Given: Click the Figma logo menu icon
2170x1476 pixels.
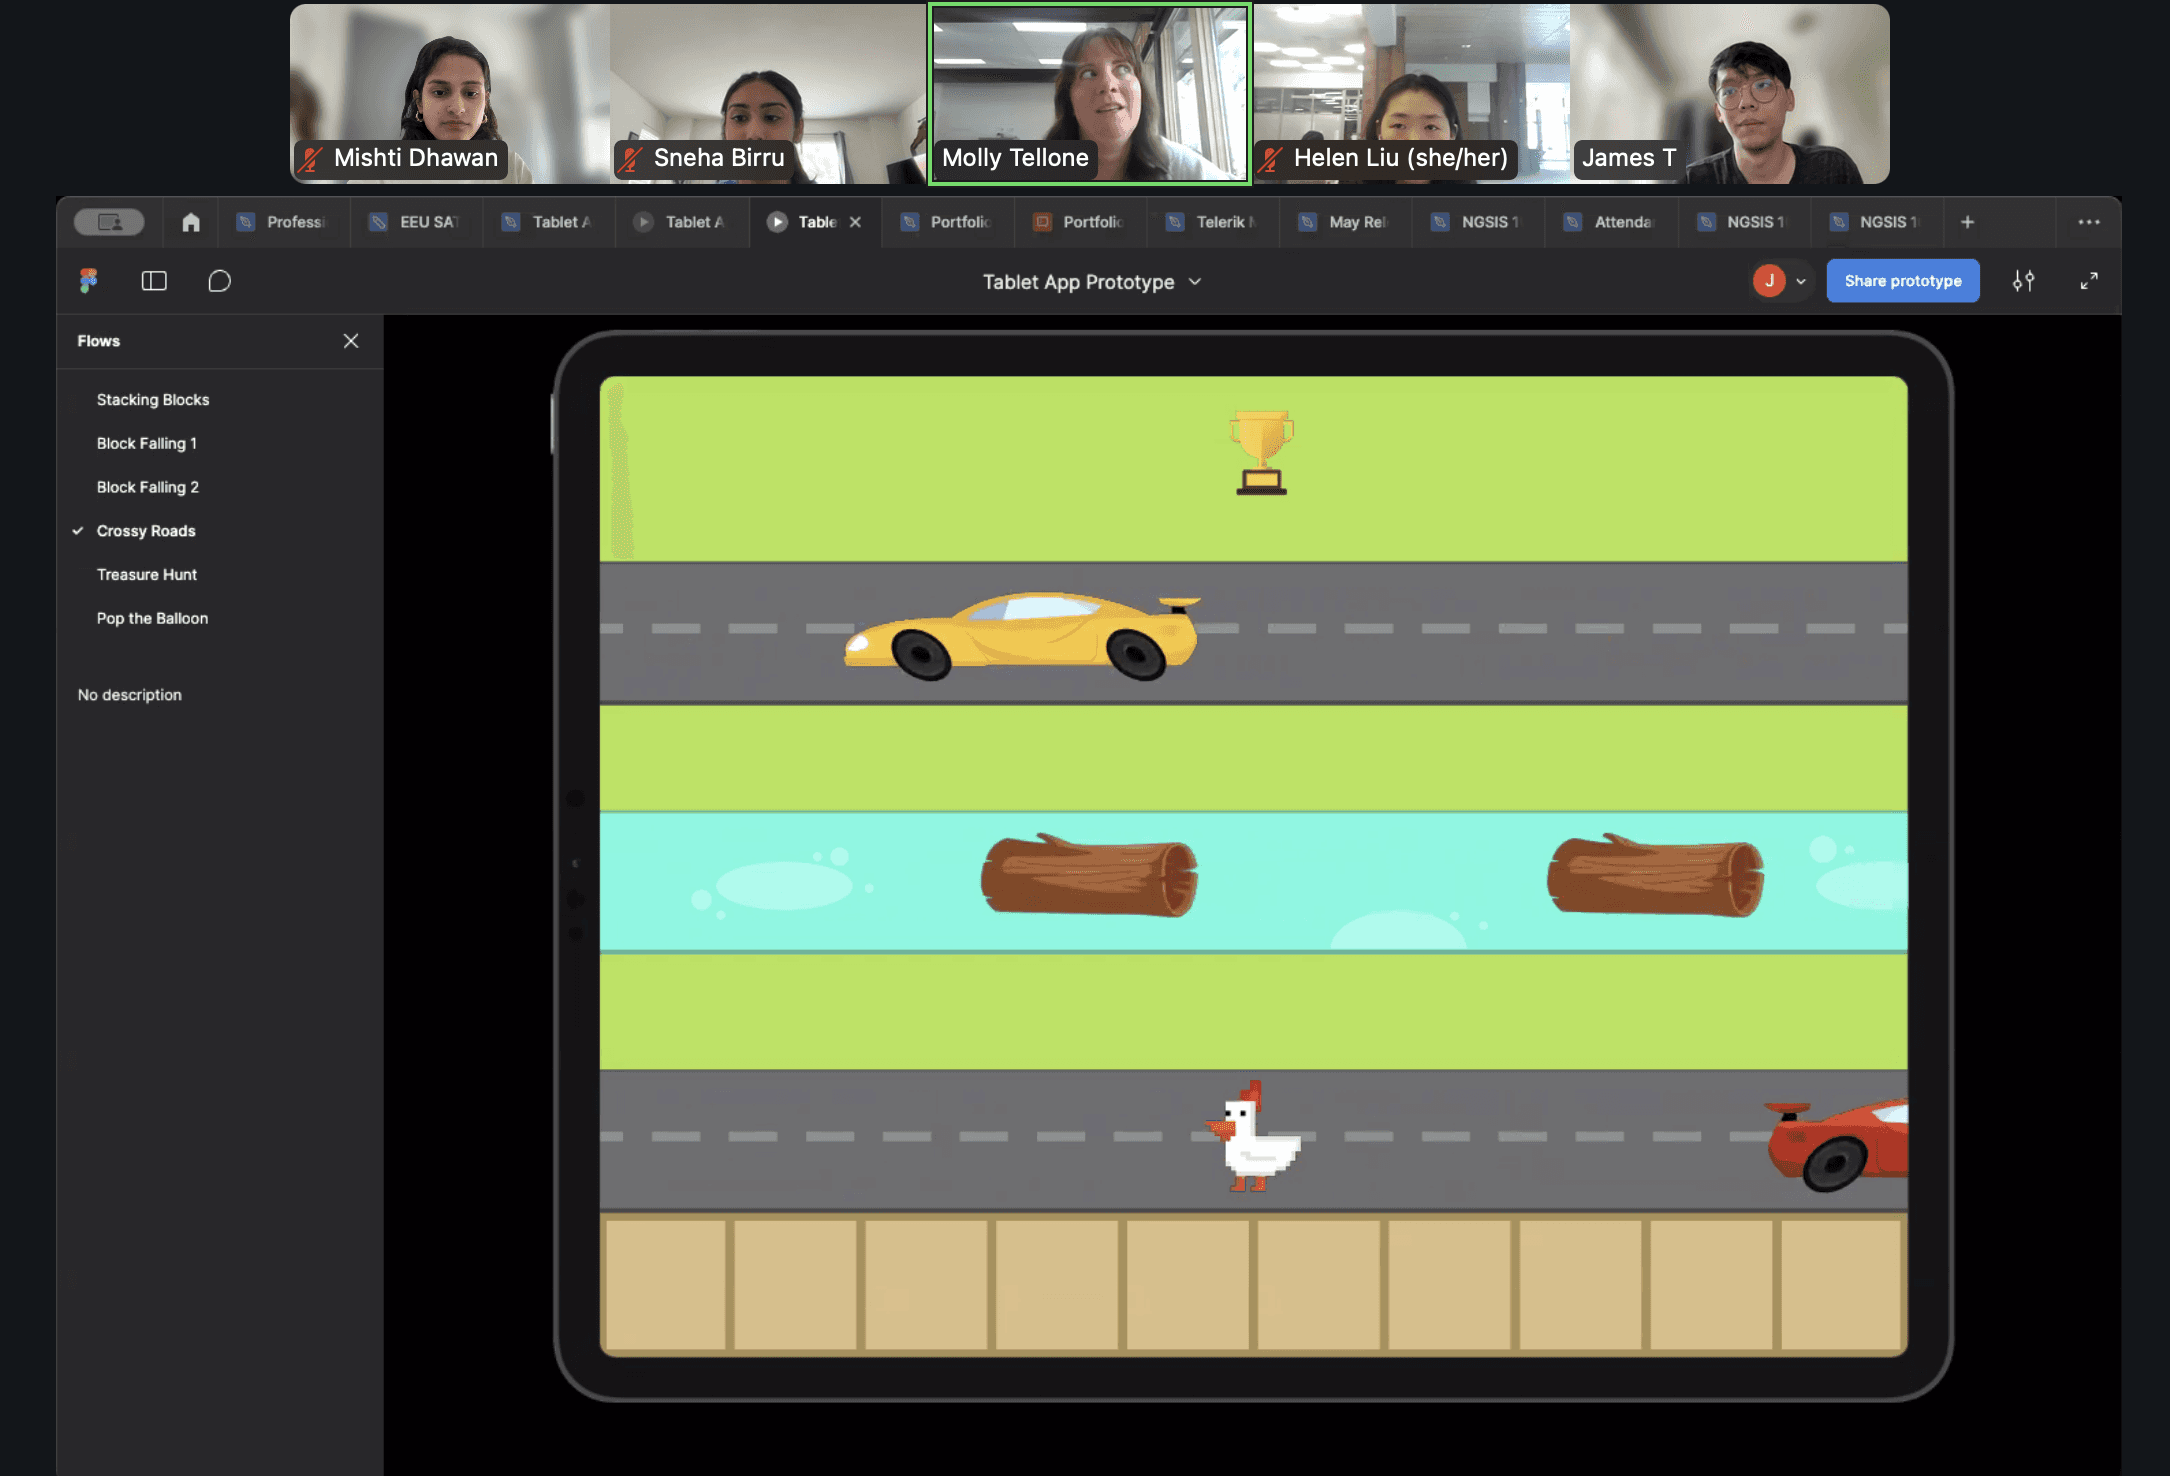Looking at the screenshot, I should (x=89, y=281).
